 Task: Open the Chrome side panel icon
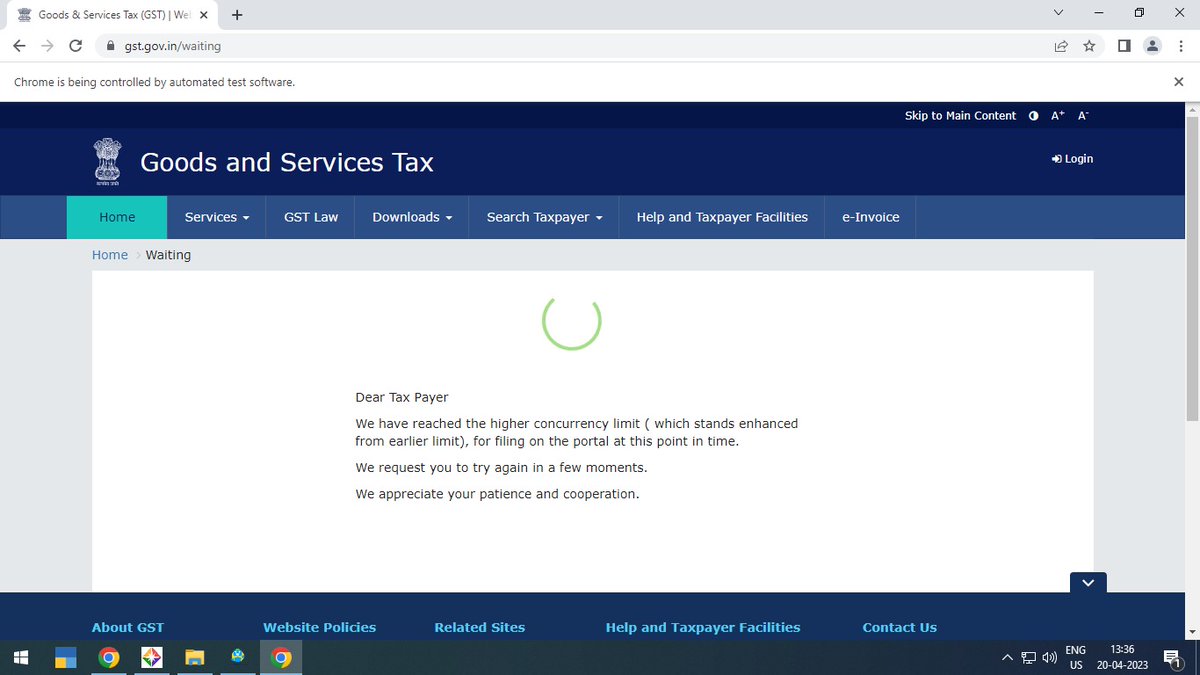click(x=1124, y=46)
